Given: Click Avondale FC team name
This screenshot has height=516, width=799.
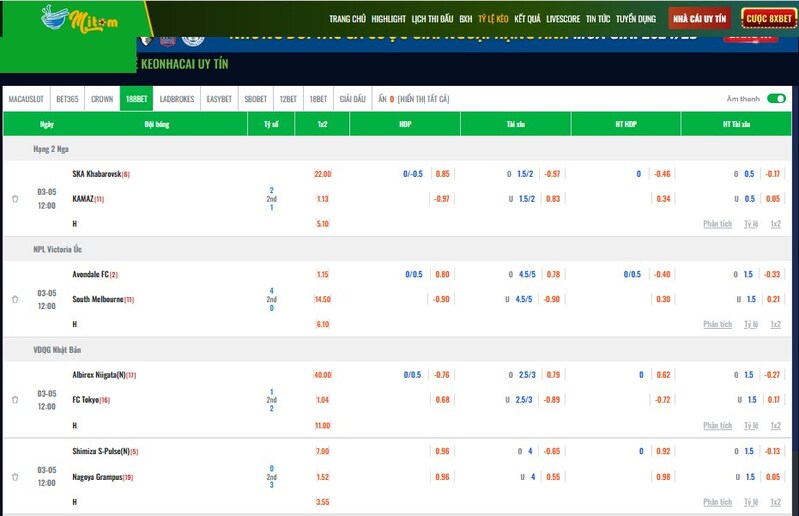Looking at the screenshot, I should (x=91, y=274).
